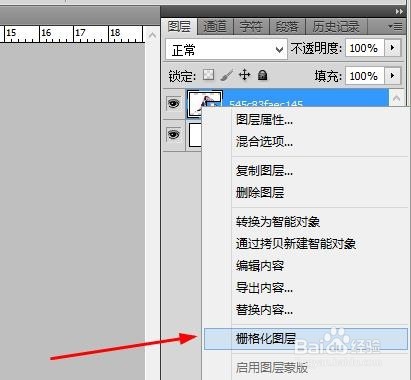Select the white layer thumbnail
This screenshot has height=380, width=411.
[x=195, y=135]
